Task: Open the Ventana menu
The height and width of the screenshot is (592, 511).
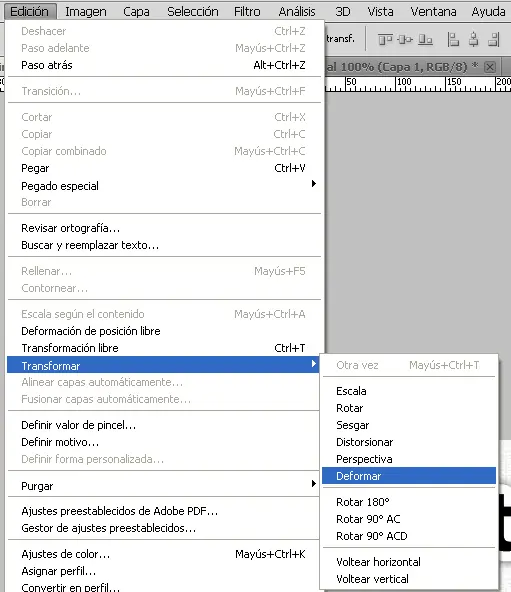Action: point(433,12)
